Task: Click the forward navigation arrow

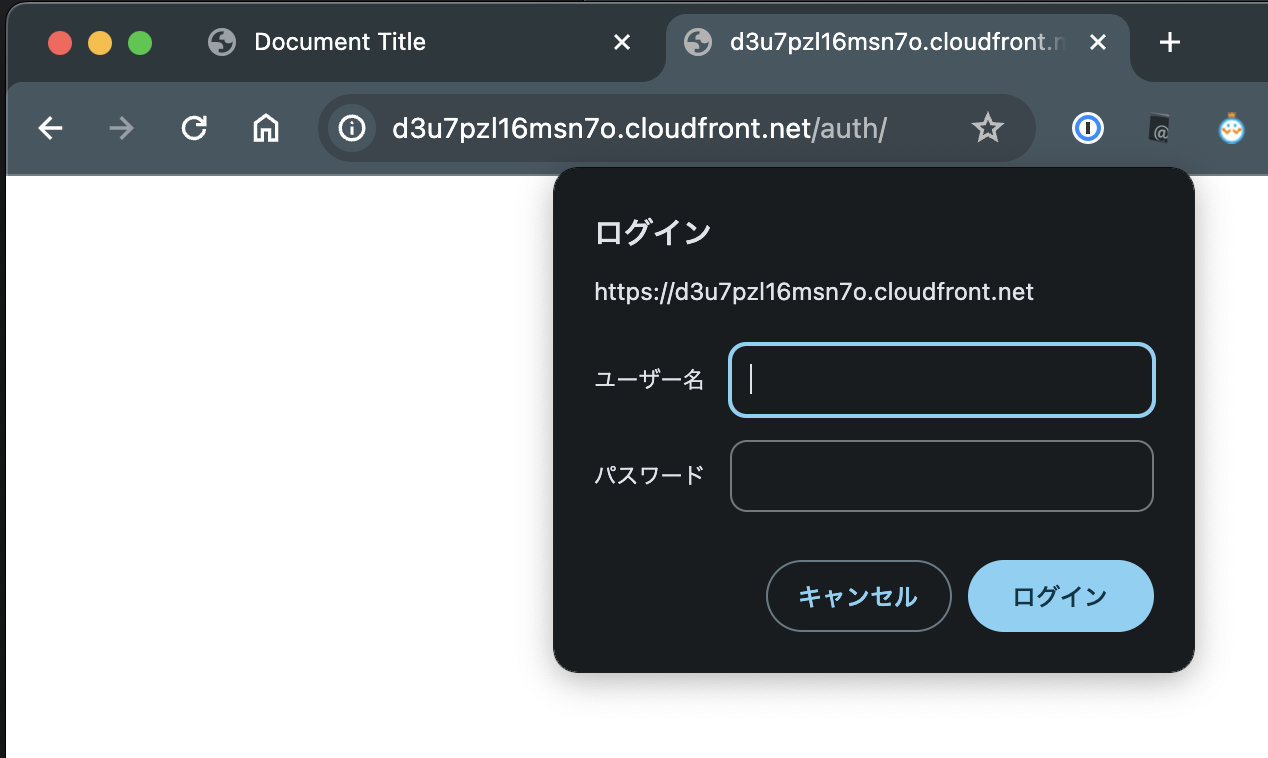Action: [x=121, y=128]
